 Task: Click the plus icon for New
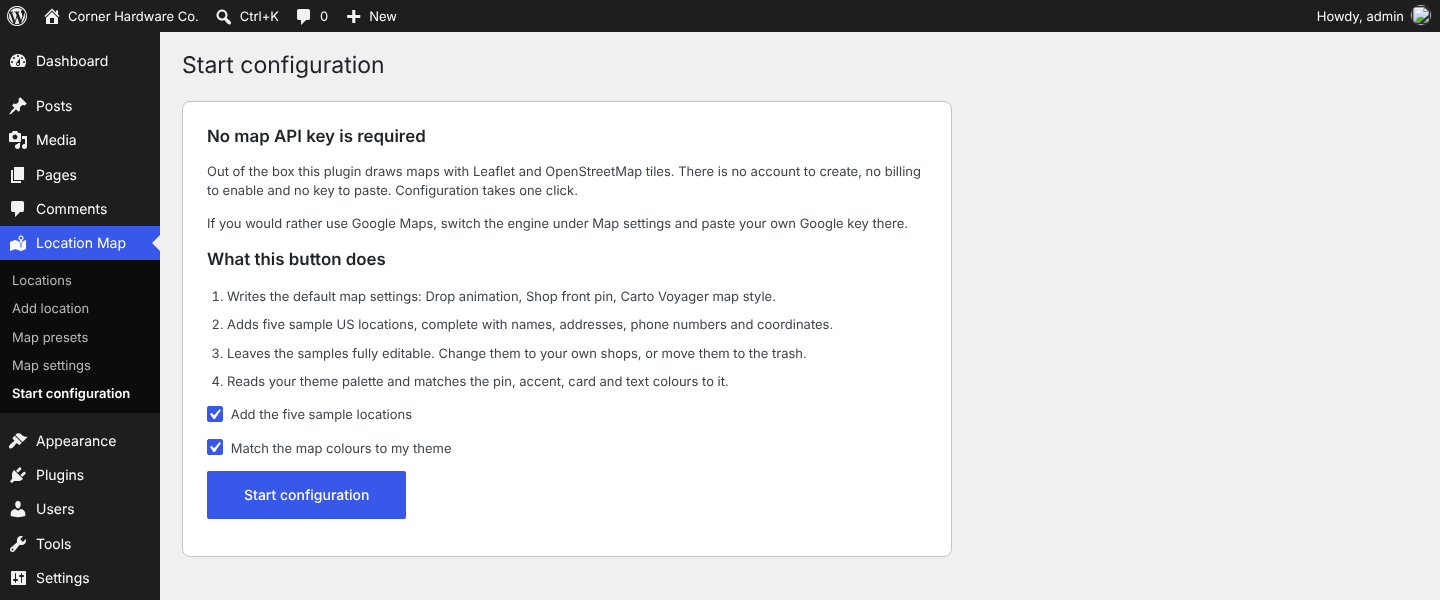[353, 16]
